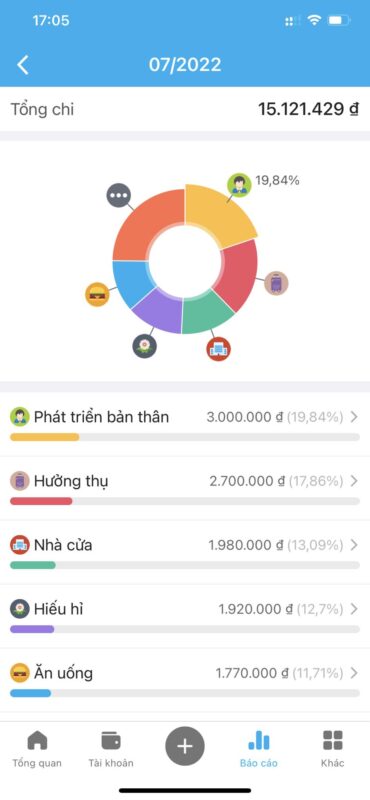Screen dimensions: 370x800
Task: Open the Hiếu hỉ row chevron
Action: coord(354,609)
